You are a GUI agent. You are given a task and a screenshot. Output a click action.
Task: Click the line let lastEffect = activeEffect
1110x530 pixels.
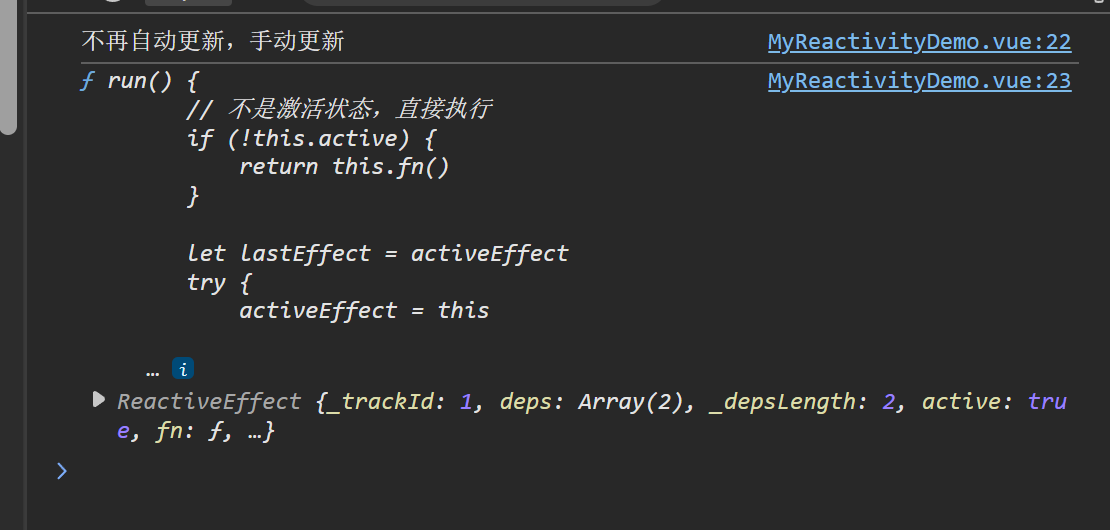coord(377,253)
